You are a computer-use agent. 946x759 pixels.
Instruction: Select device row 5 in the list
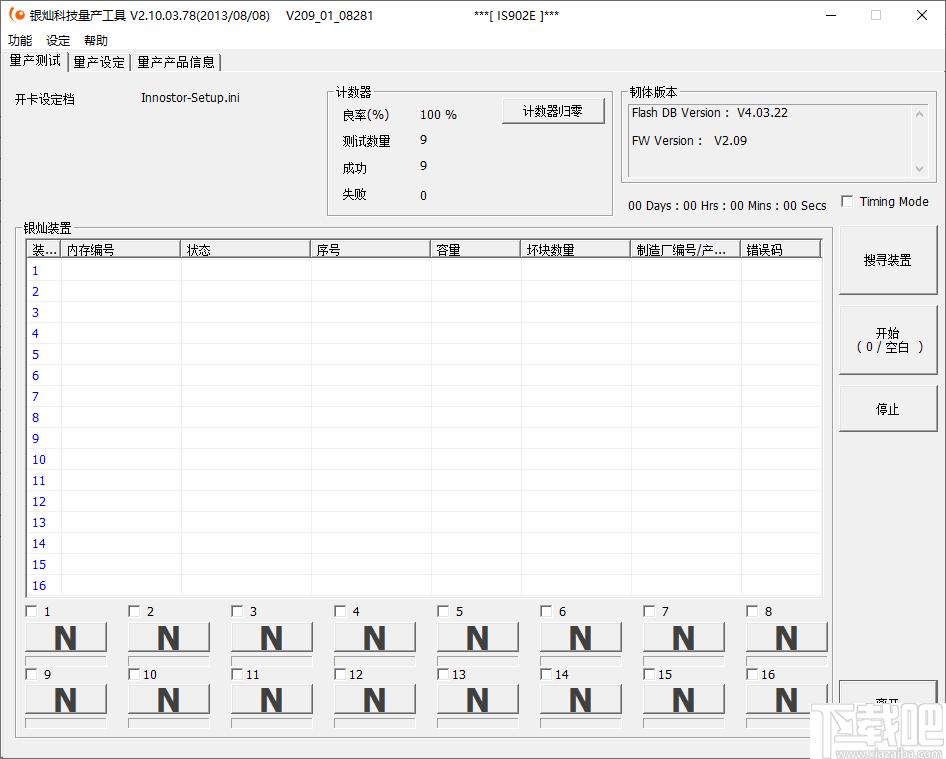pos(424,354)
